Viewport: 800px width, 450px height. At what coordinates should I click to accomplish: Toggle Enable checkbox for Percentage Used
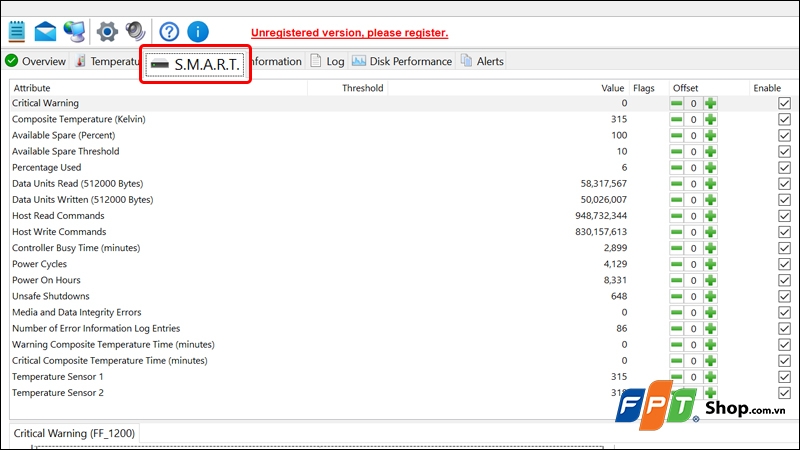(x=784, y=168)
